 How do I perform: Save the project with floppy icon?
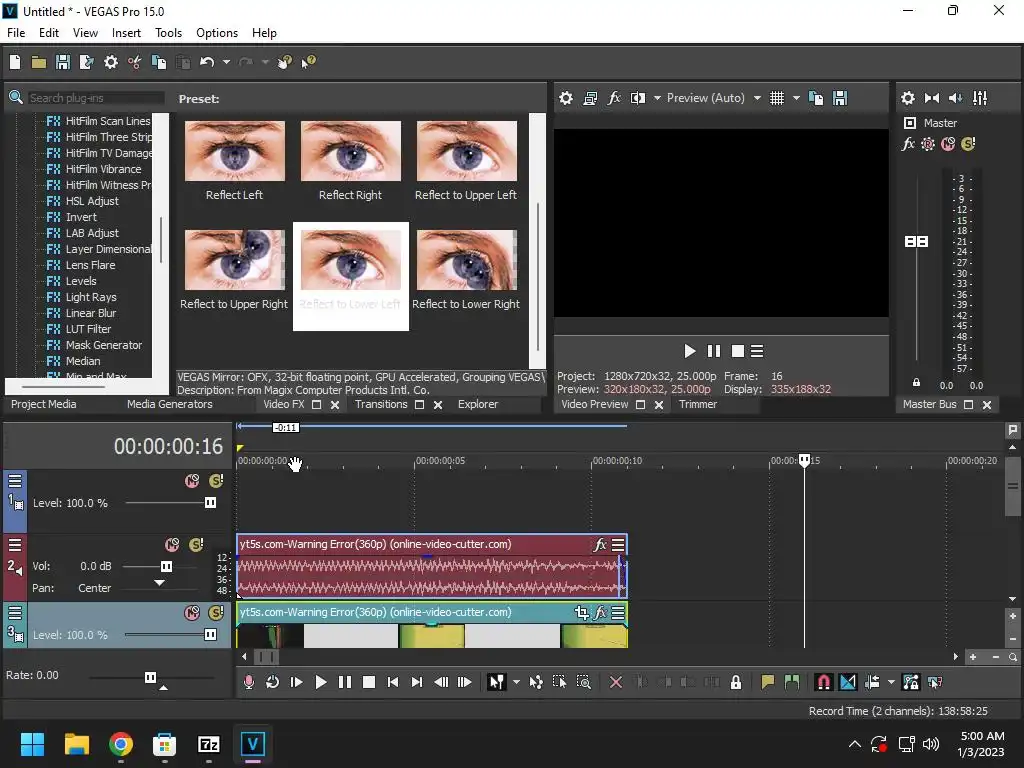63,62
